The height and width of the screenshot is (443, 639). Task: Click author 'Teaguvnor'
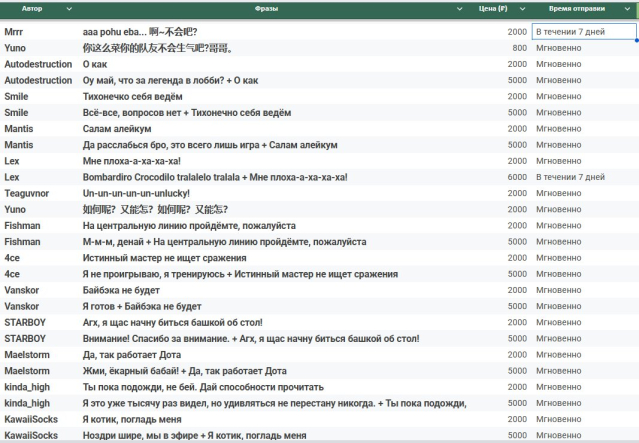(26, 194)
